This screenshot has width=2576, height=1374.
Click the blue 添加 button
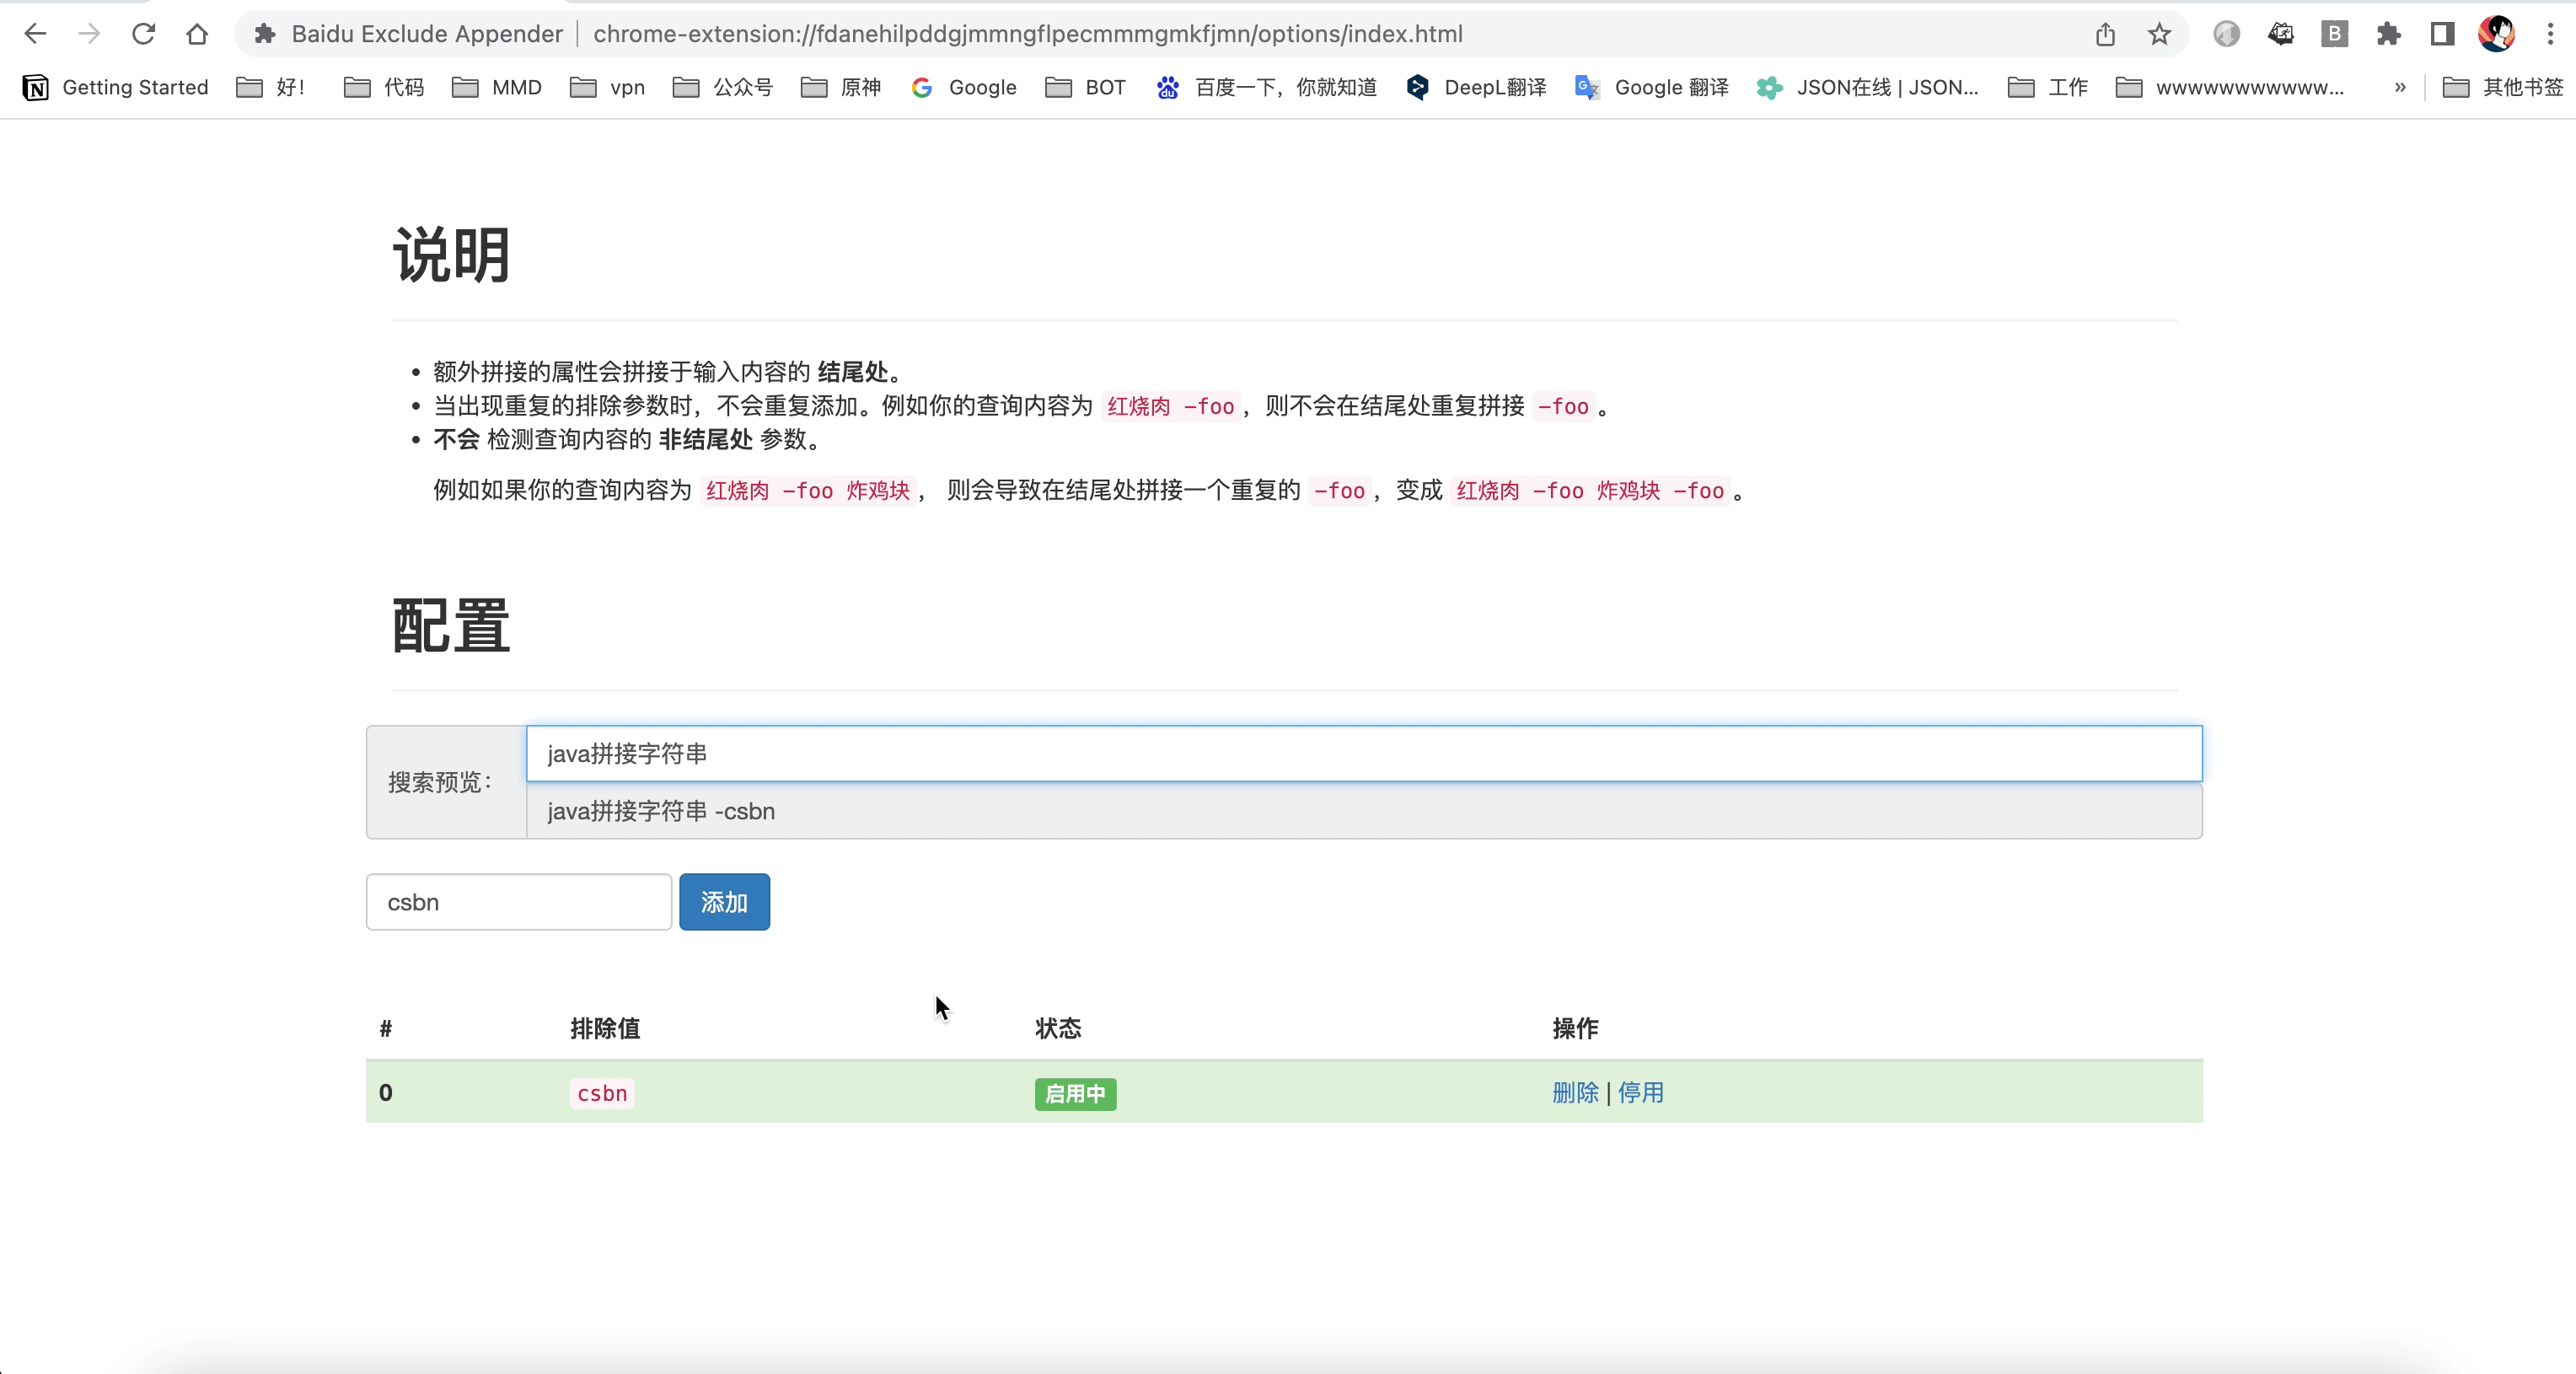(724, 902)
